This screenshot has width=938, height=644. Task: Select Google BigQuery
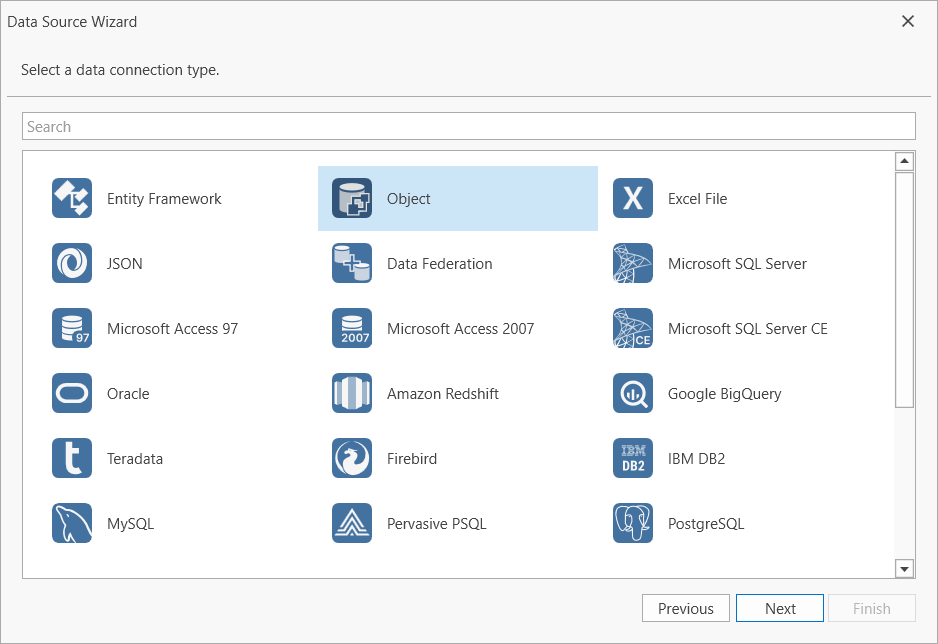pyautogui.click(x=723, y=393)
